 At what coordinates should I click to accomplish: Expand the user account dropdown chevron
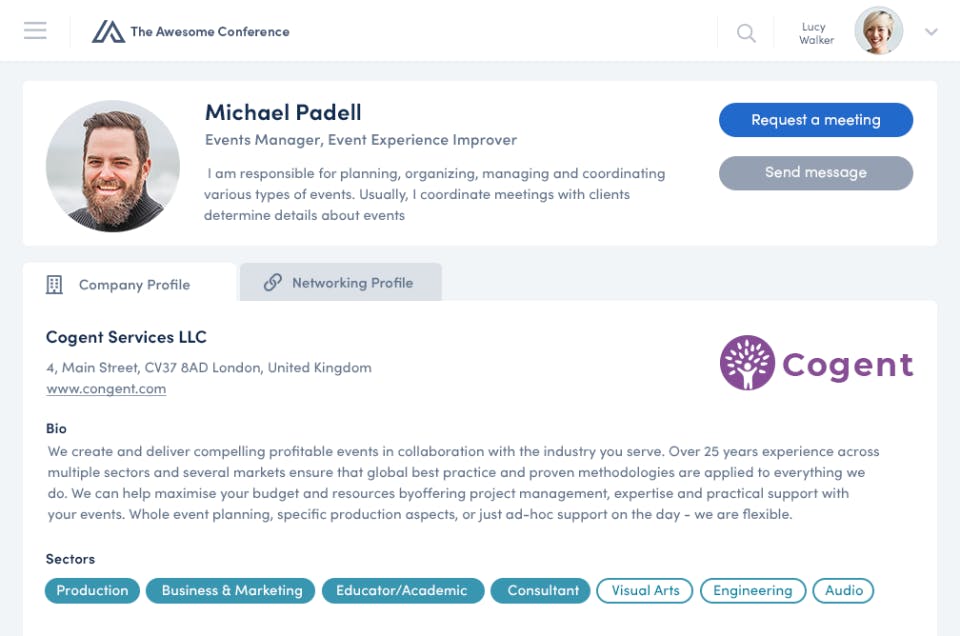pos(931,32)
